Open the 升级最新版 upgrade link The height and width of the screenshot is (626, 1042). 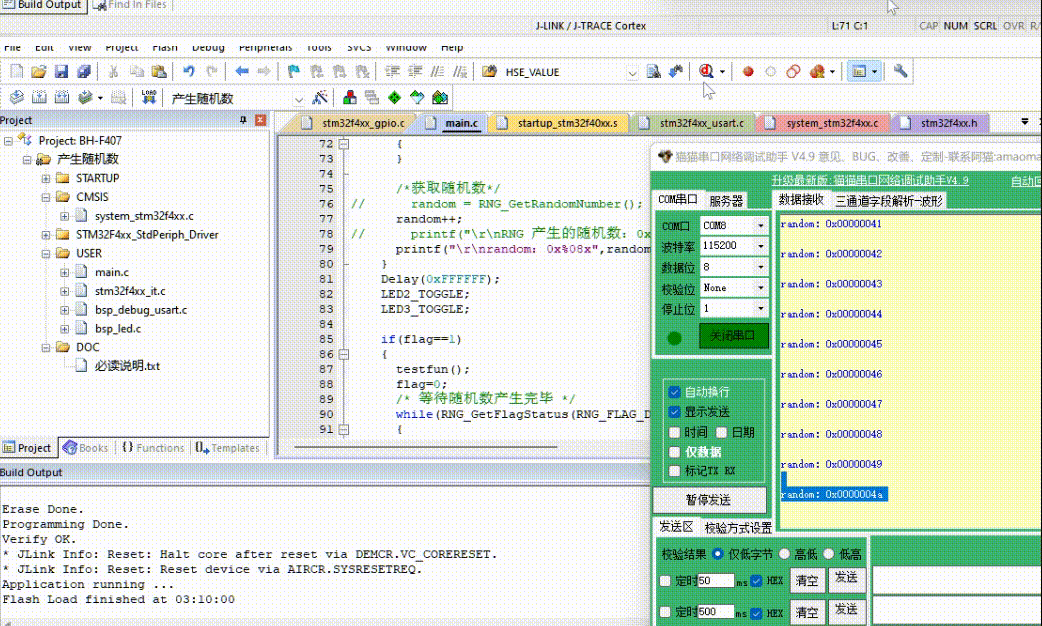pos(870,180)
